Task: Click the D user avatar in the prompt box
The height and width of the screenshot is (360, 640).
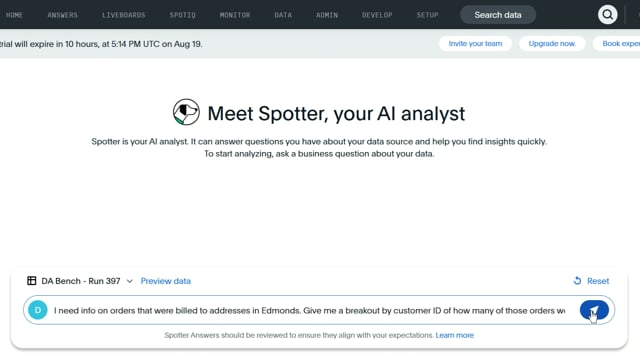Action: pos(38,310)
